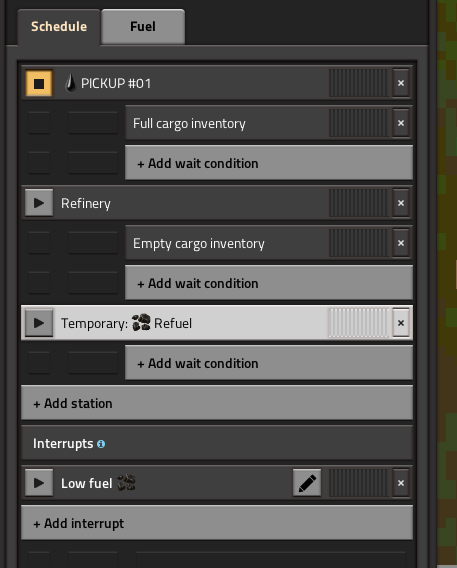Switch to the Fuel tab

coord(143,26)
